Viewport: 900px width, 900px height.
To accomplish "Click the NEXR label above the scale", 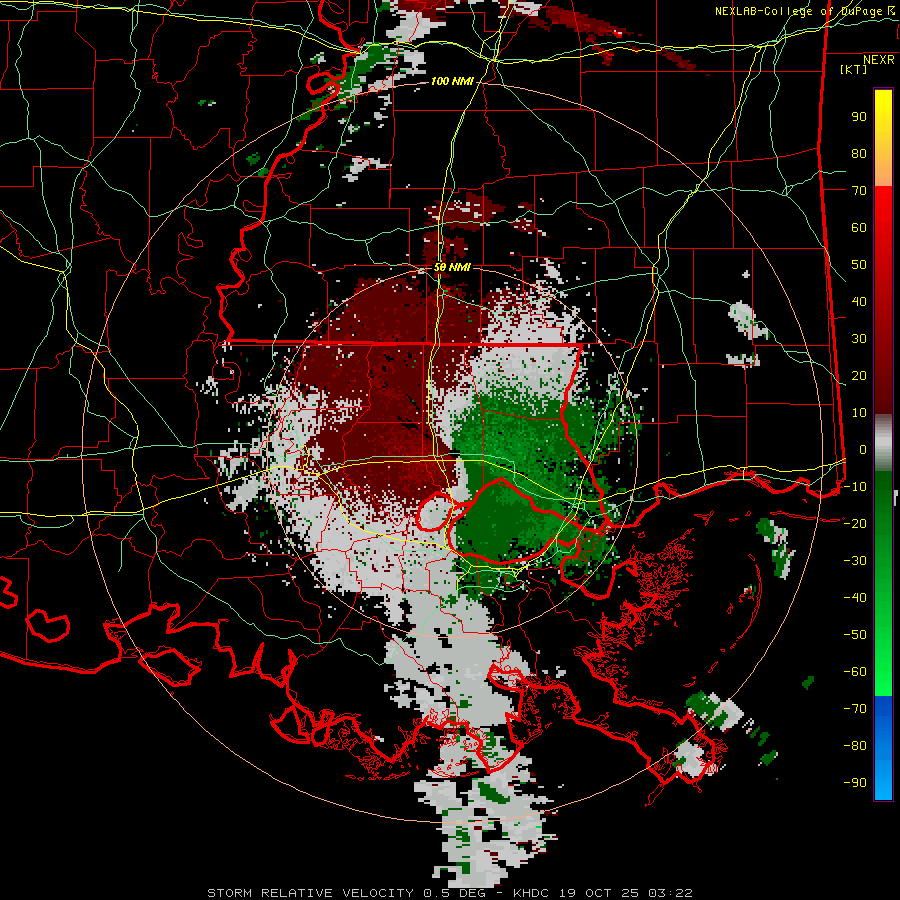I will click(x=878, y=60).
